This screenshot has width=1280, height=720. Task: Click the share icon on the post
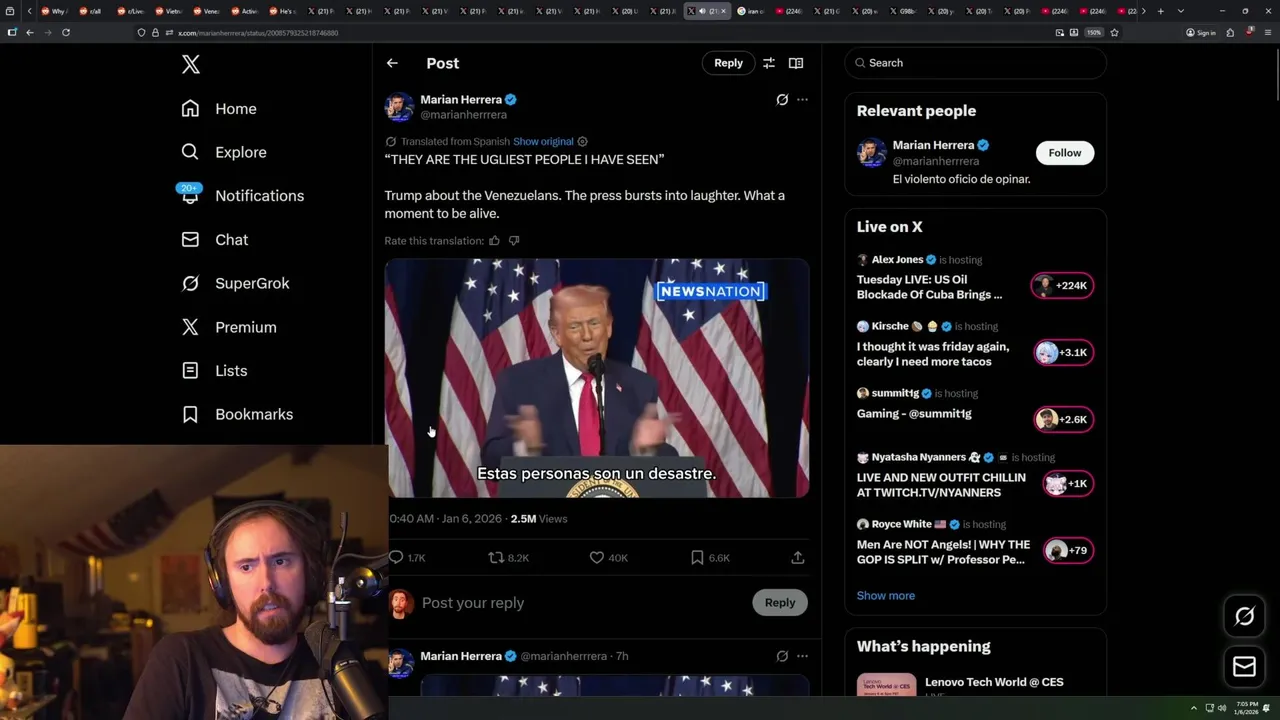point(798,558)
